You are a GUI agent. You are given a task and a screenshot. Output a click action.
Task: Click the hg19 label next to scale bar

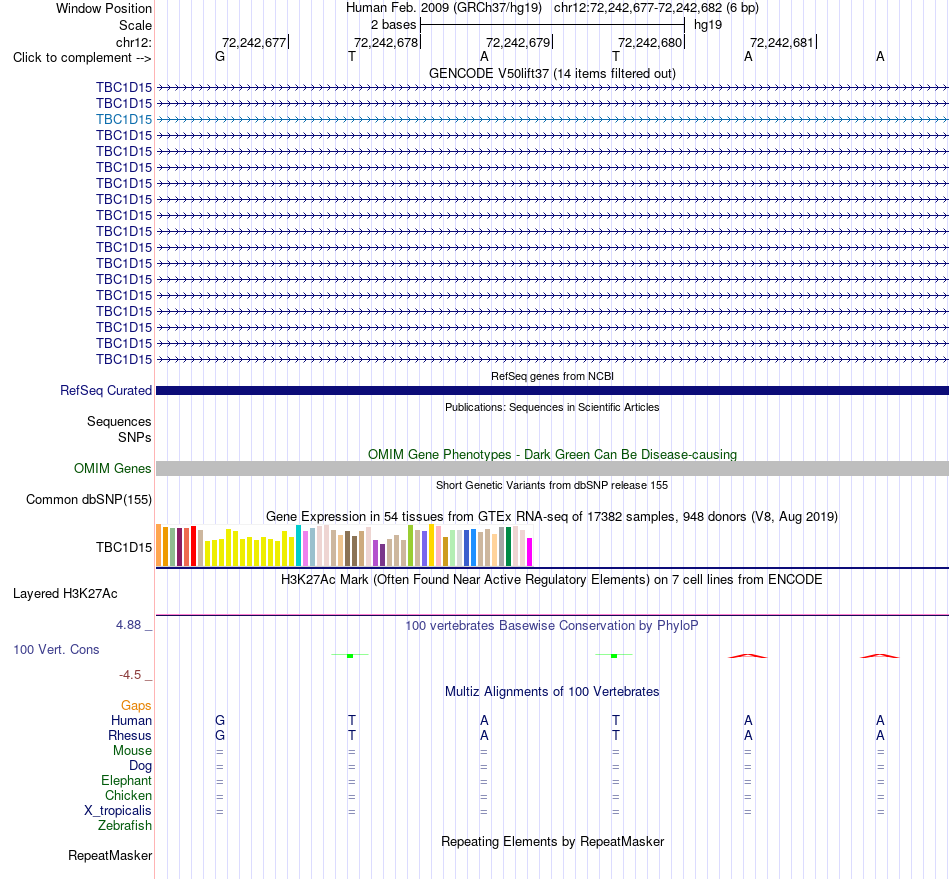tap(708, 25)
